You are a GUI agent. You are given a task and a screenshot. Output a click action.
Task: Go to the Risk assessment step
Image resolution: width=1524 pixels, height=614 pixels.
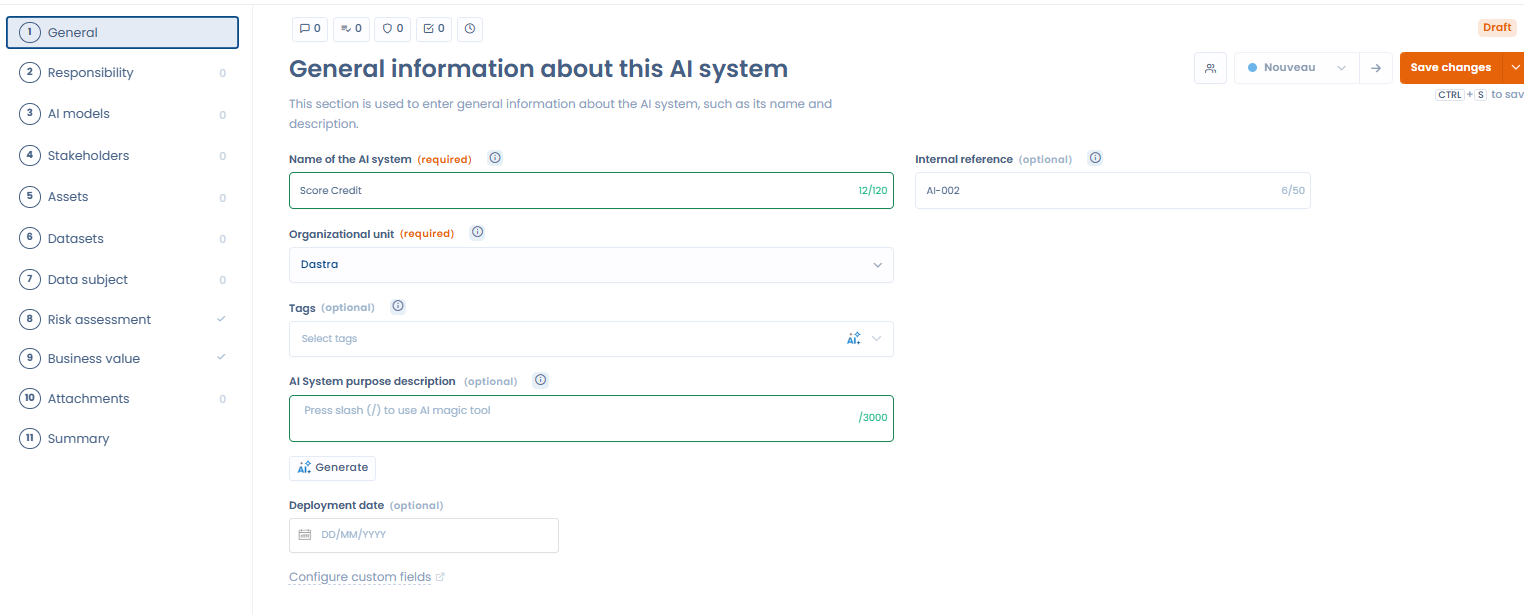pyautogui.click(x=99, y=320)
